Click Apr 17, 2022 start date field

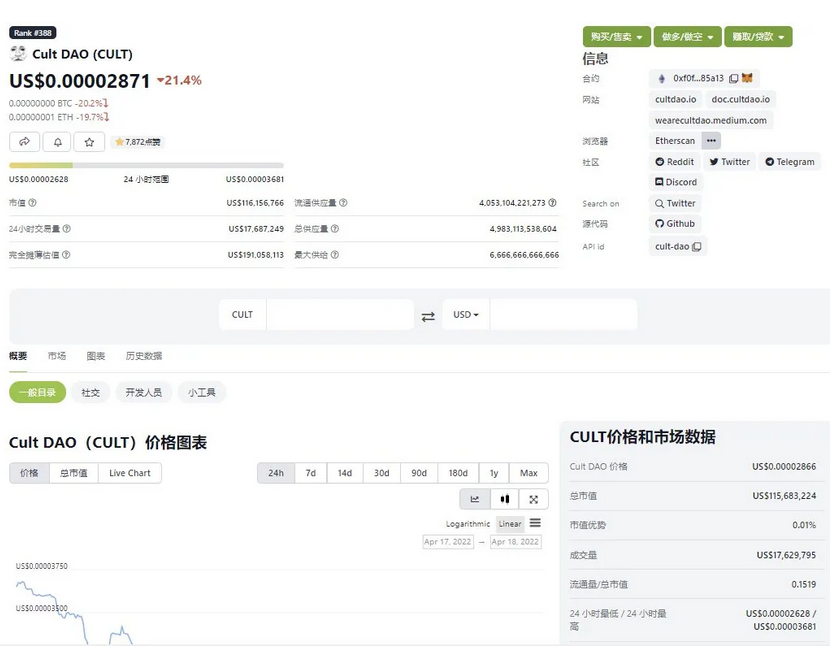coord(448,542)
